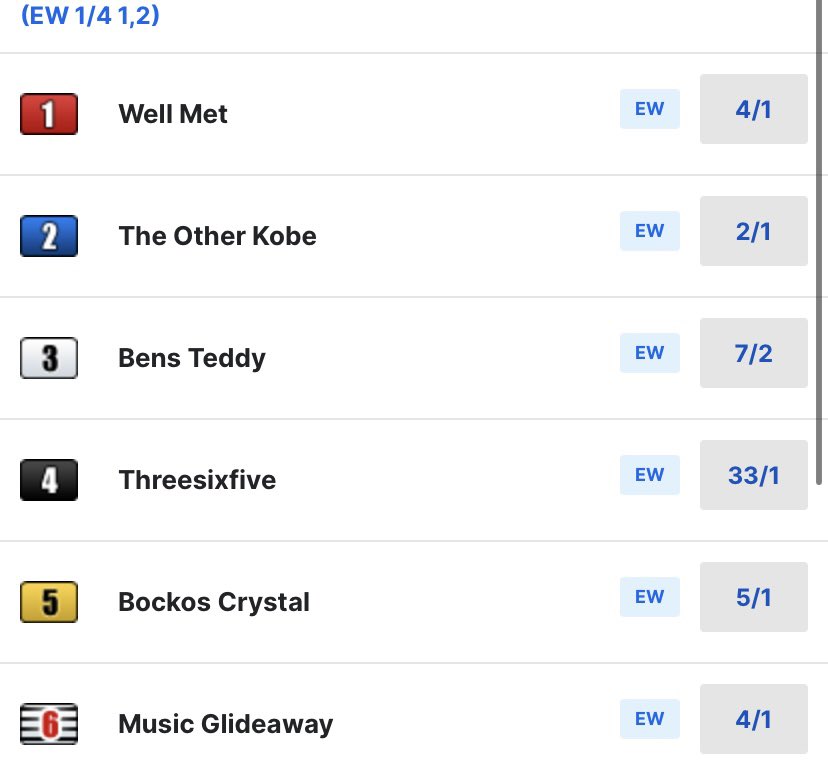Toggle each-way for The Other Kobe
Screen dimensions: 828x762
[649, 231]
